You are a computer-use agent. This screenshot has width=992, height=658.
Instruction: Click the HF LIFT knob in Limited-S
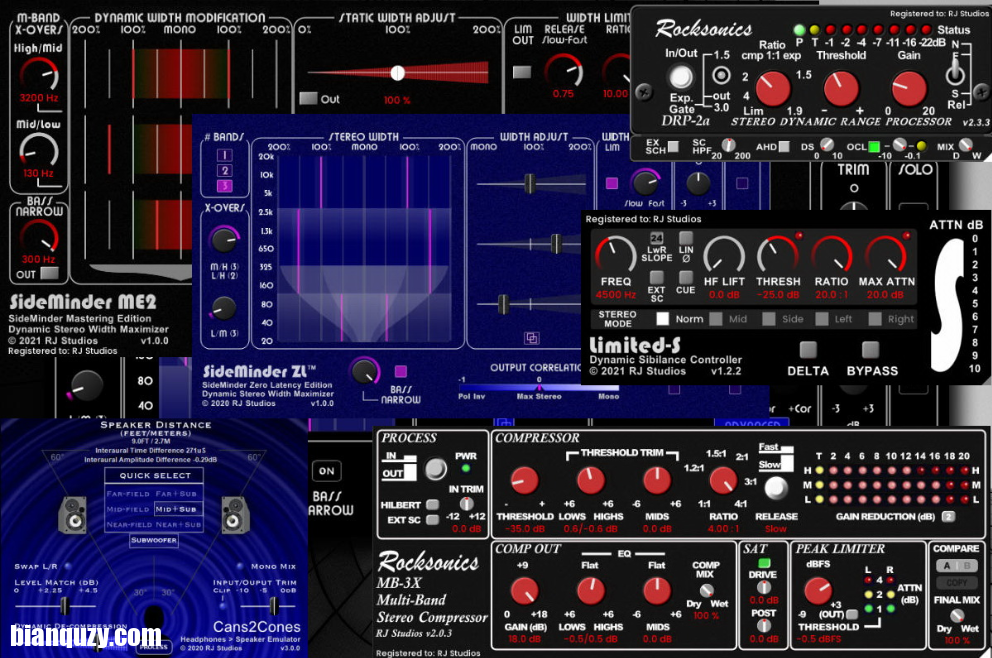724,254
